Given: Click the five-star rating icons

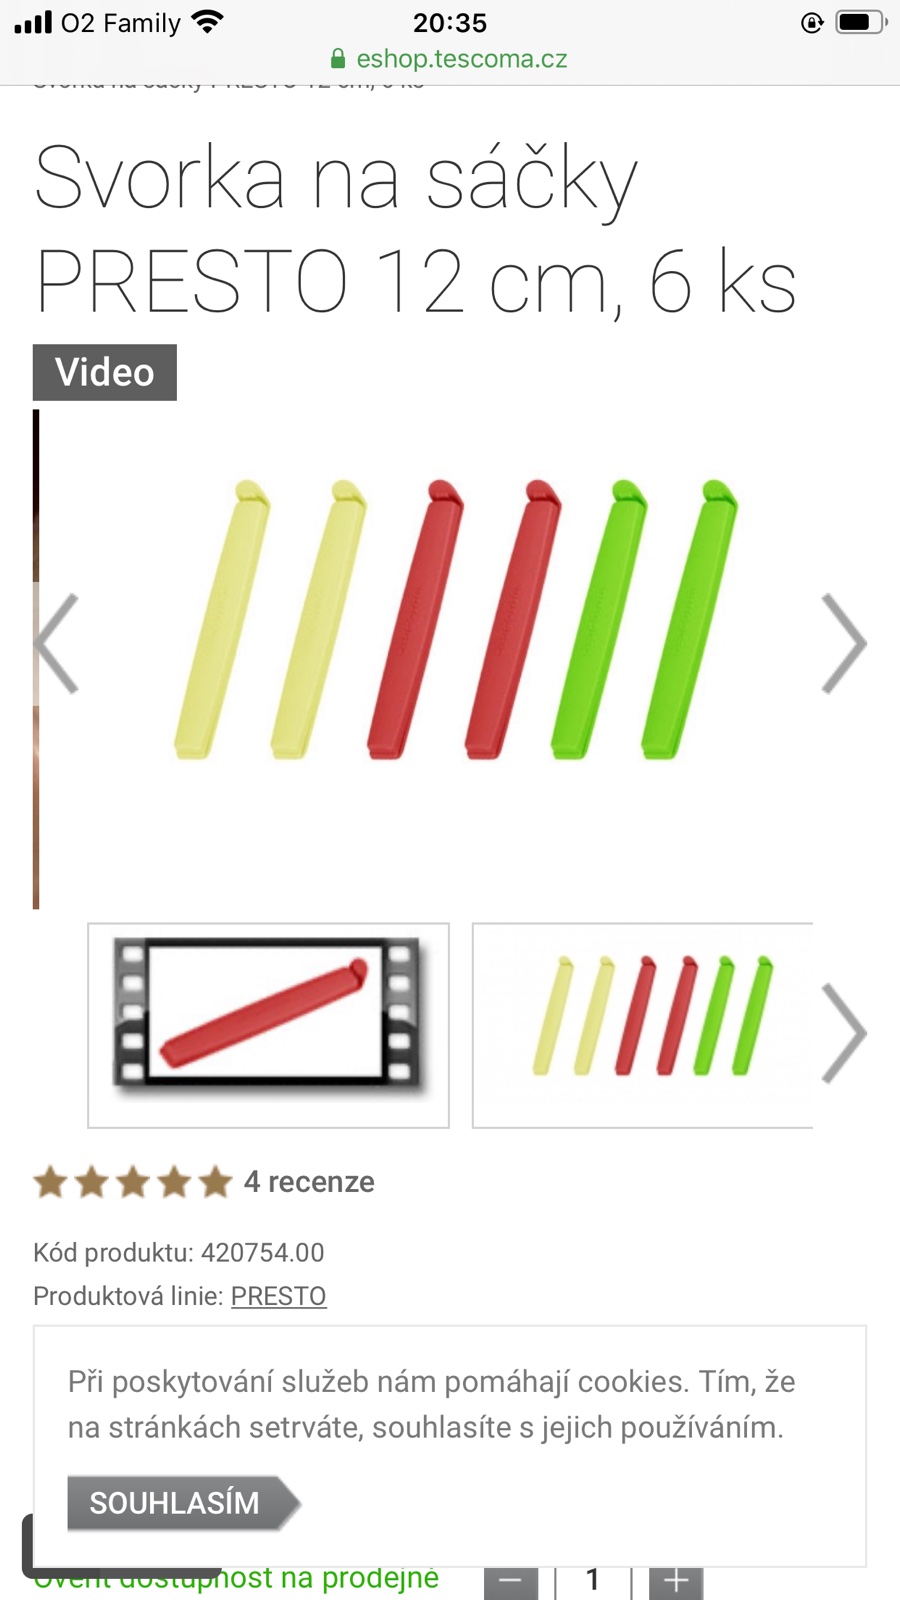Looking at the screenshot, I should [x=133, y=1182].
